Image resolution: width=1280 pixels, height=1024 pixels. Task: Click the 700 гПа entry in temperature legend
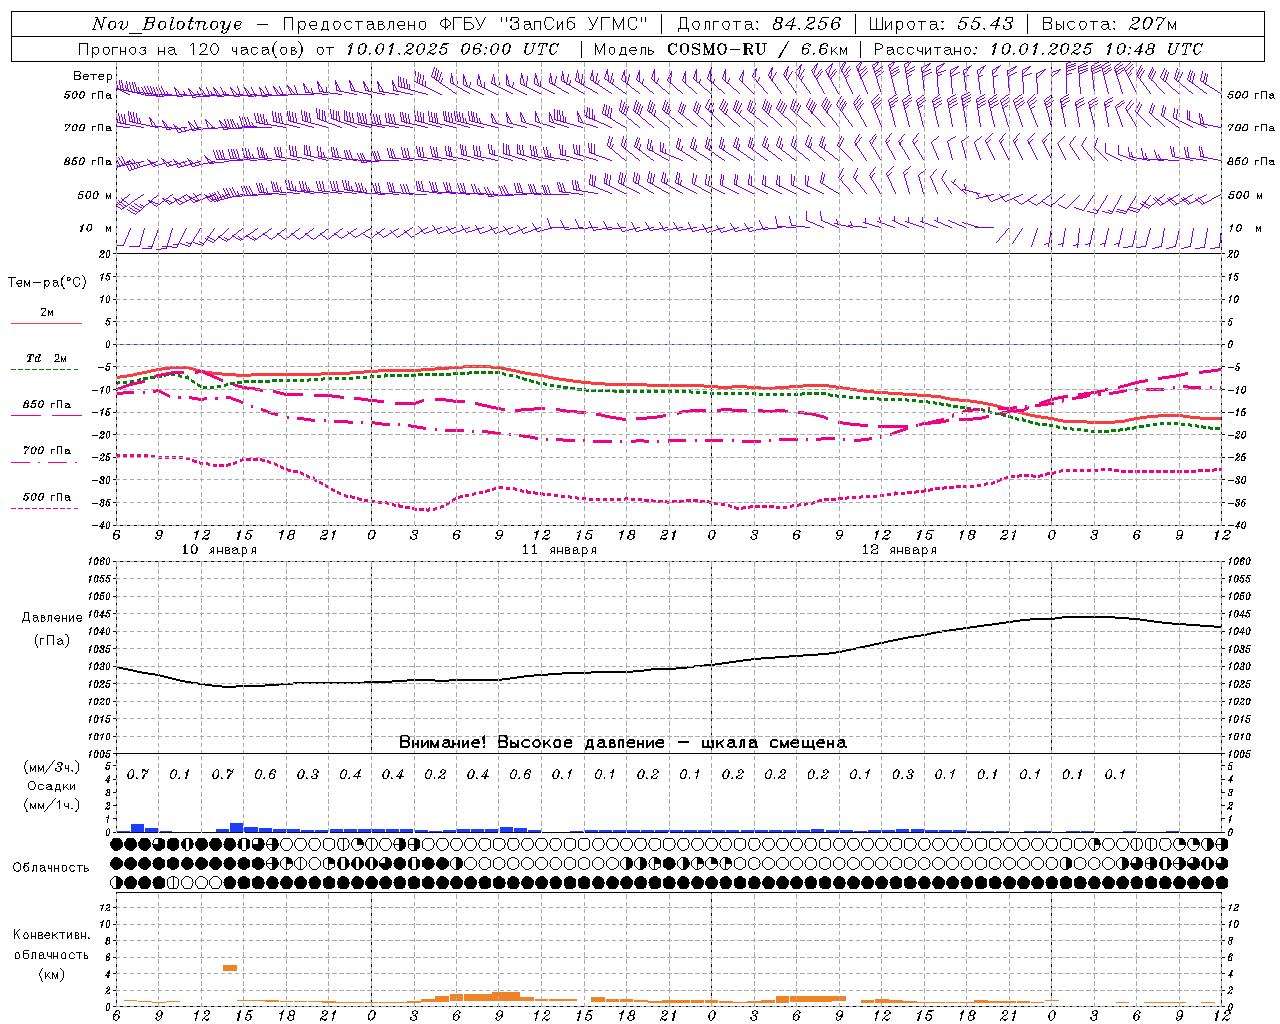[x=47, y=451]
